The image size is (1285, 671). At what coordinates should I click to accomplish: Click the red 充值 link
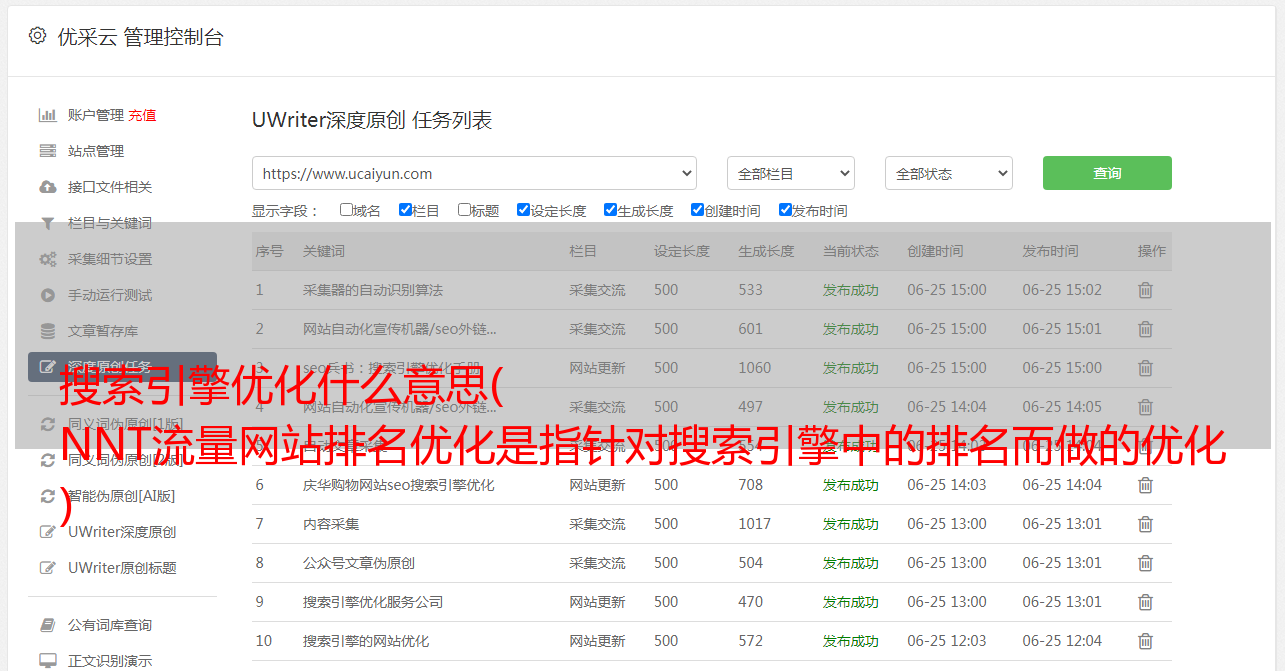tap(142, 115)
